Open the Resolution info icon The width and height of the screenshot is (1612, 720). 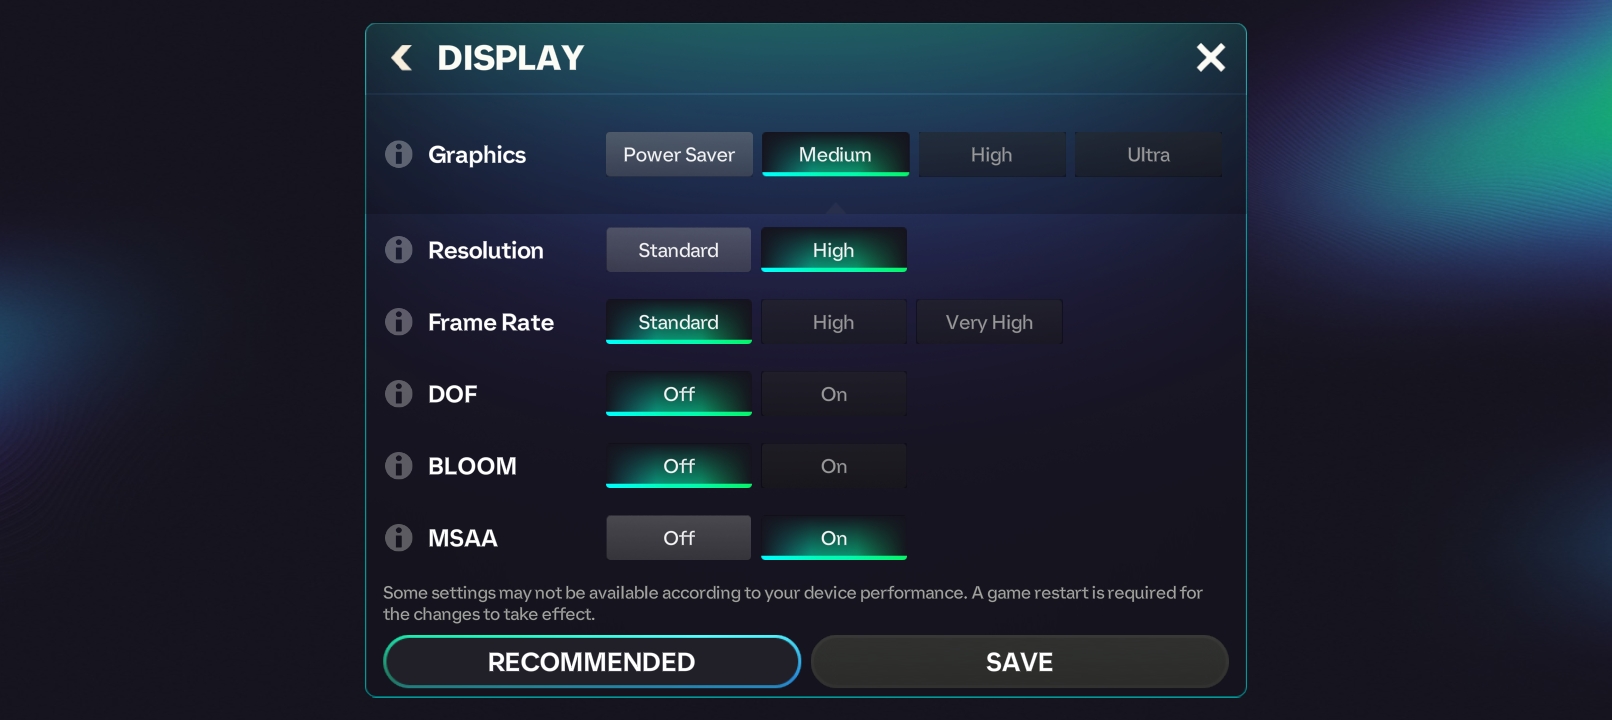pos(399,250)
